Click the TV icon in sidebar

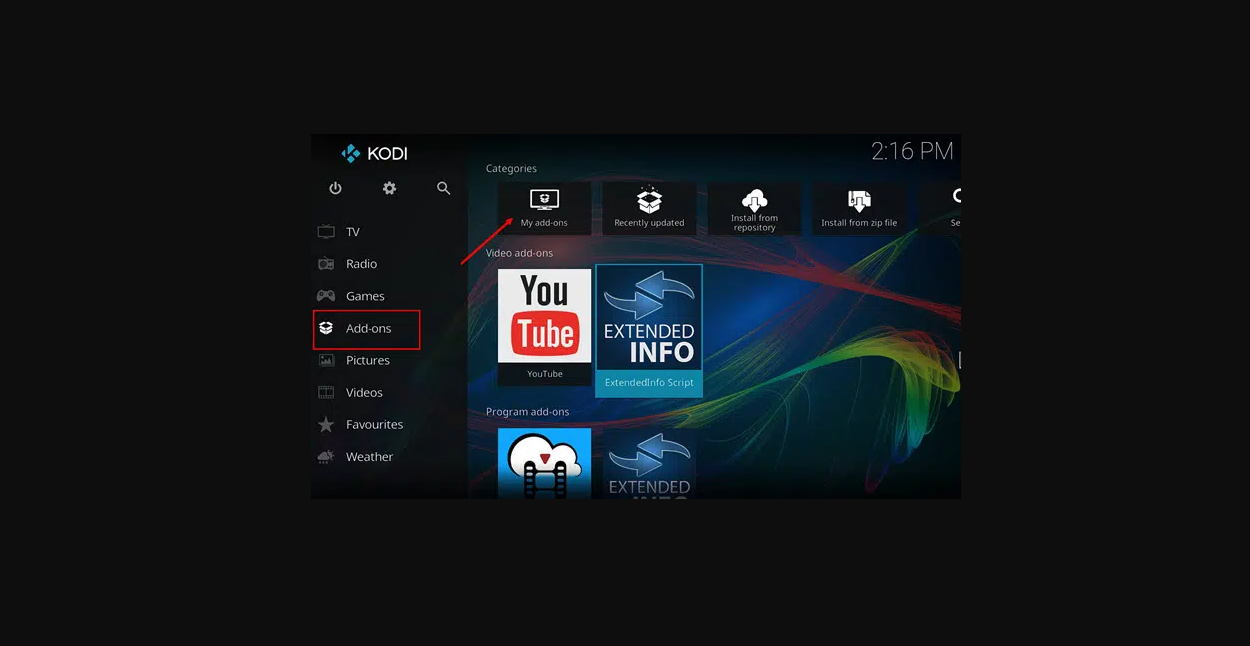(x=326, y=232)
